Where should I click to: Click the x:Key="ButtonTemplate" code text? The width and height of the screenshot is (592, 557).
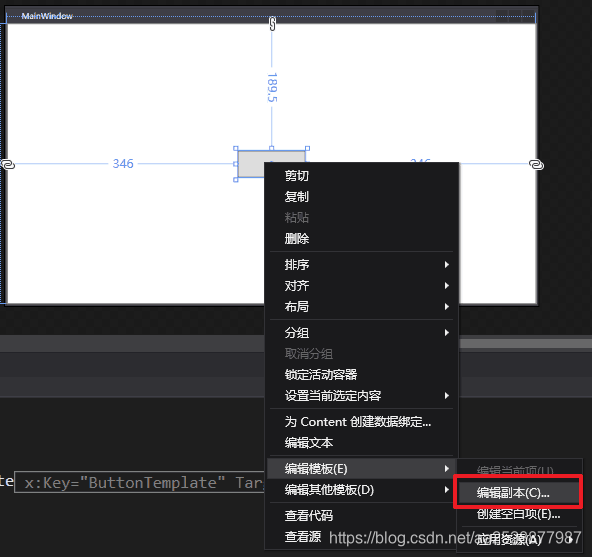[x=125, y=483]
